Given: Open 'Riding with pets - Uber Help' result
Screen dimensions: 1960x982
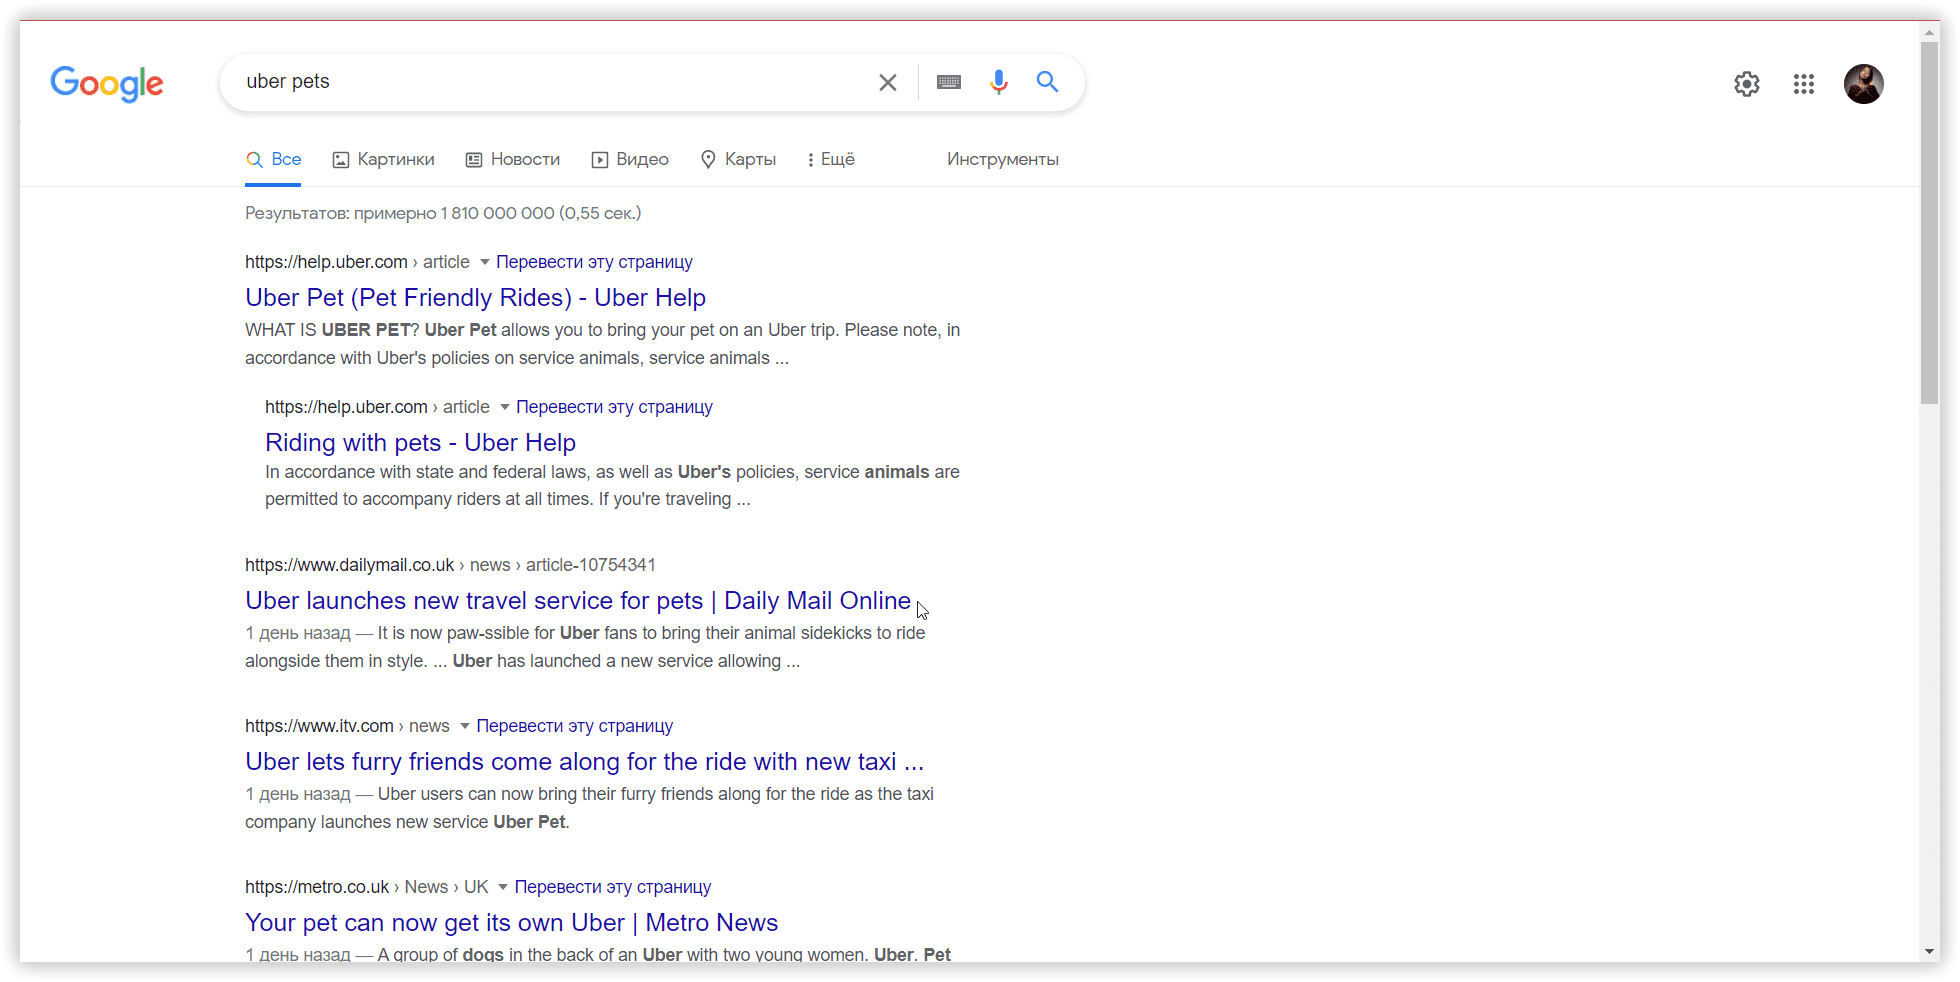Looking at the screenshot, I should tap(420, 443).
